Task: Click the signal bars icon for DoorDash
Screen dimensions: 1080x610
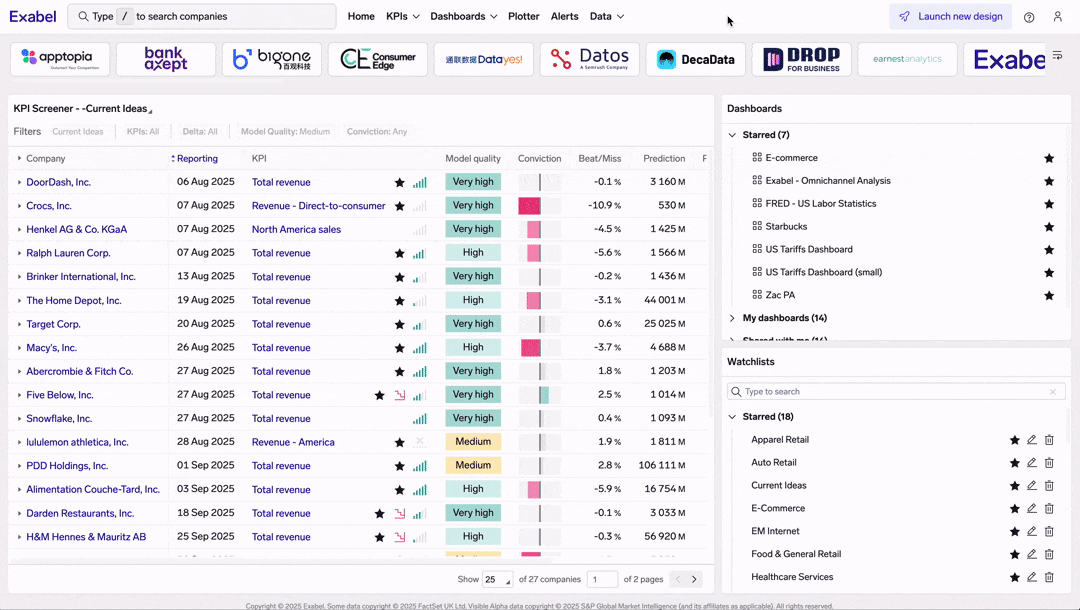Action: [419, 182]
